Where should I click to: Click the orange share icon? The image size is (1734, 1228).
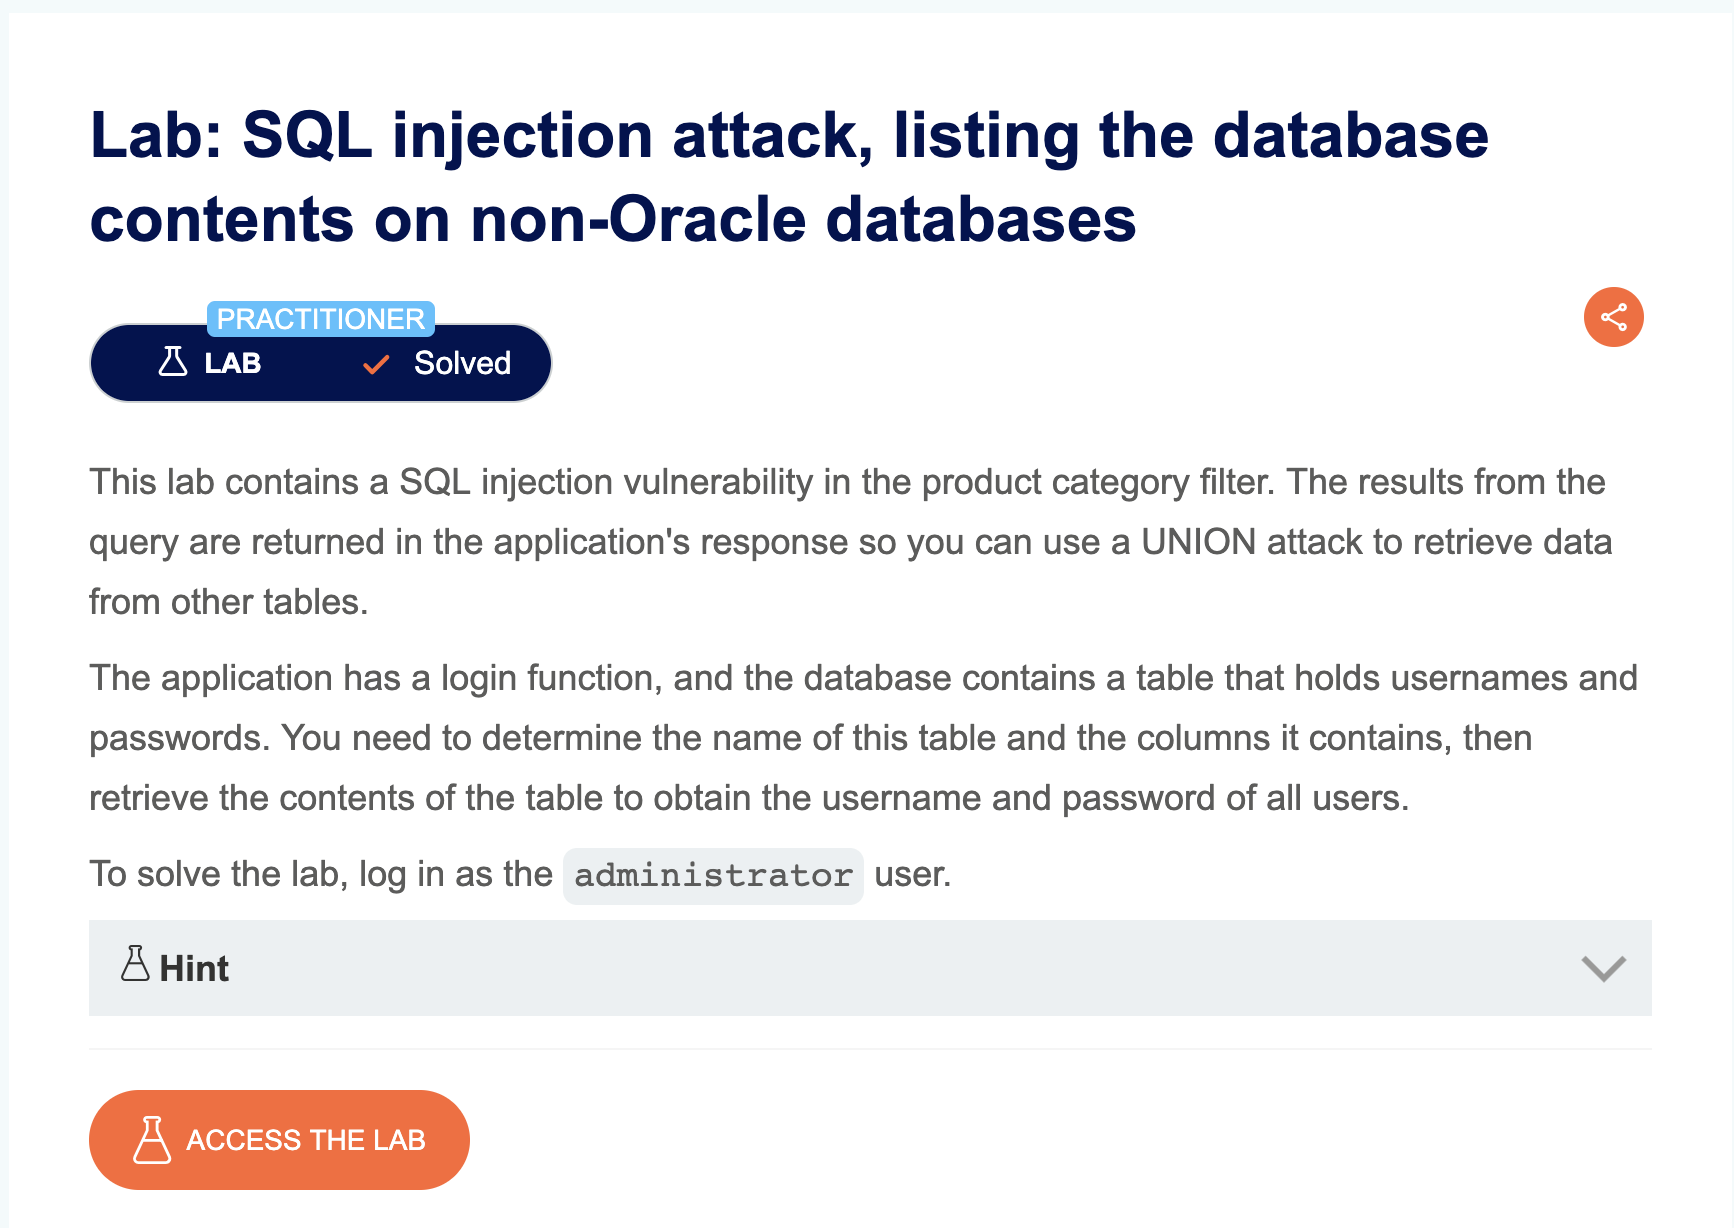pos(1613,317)
